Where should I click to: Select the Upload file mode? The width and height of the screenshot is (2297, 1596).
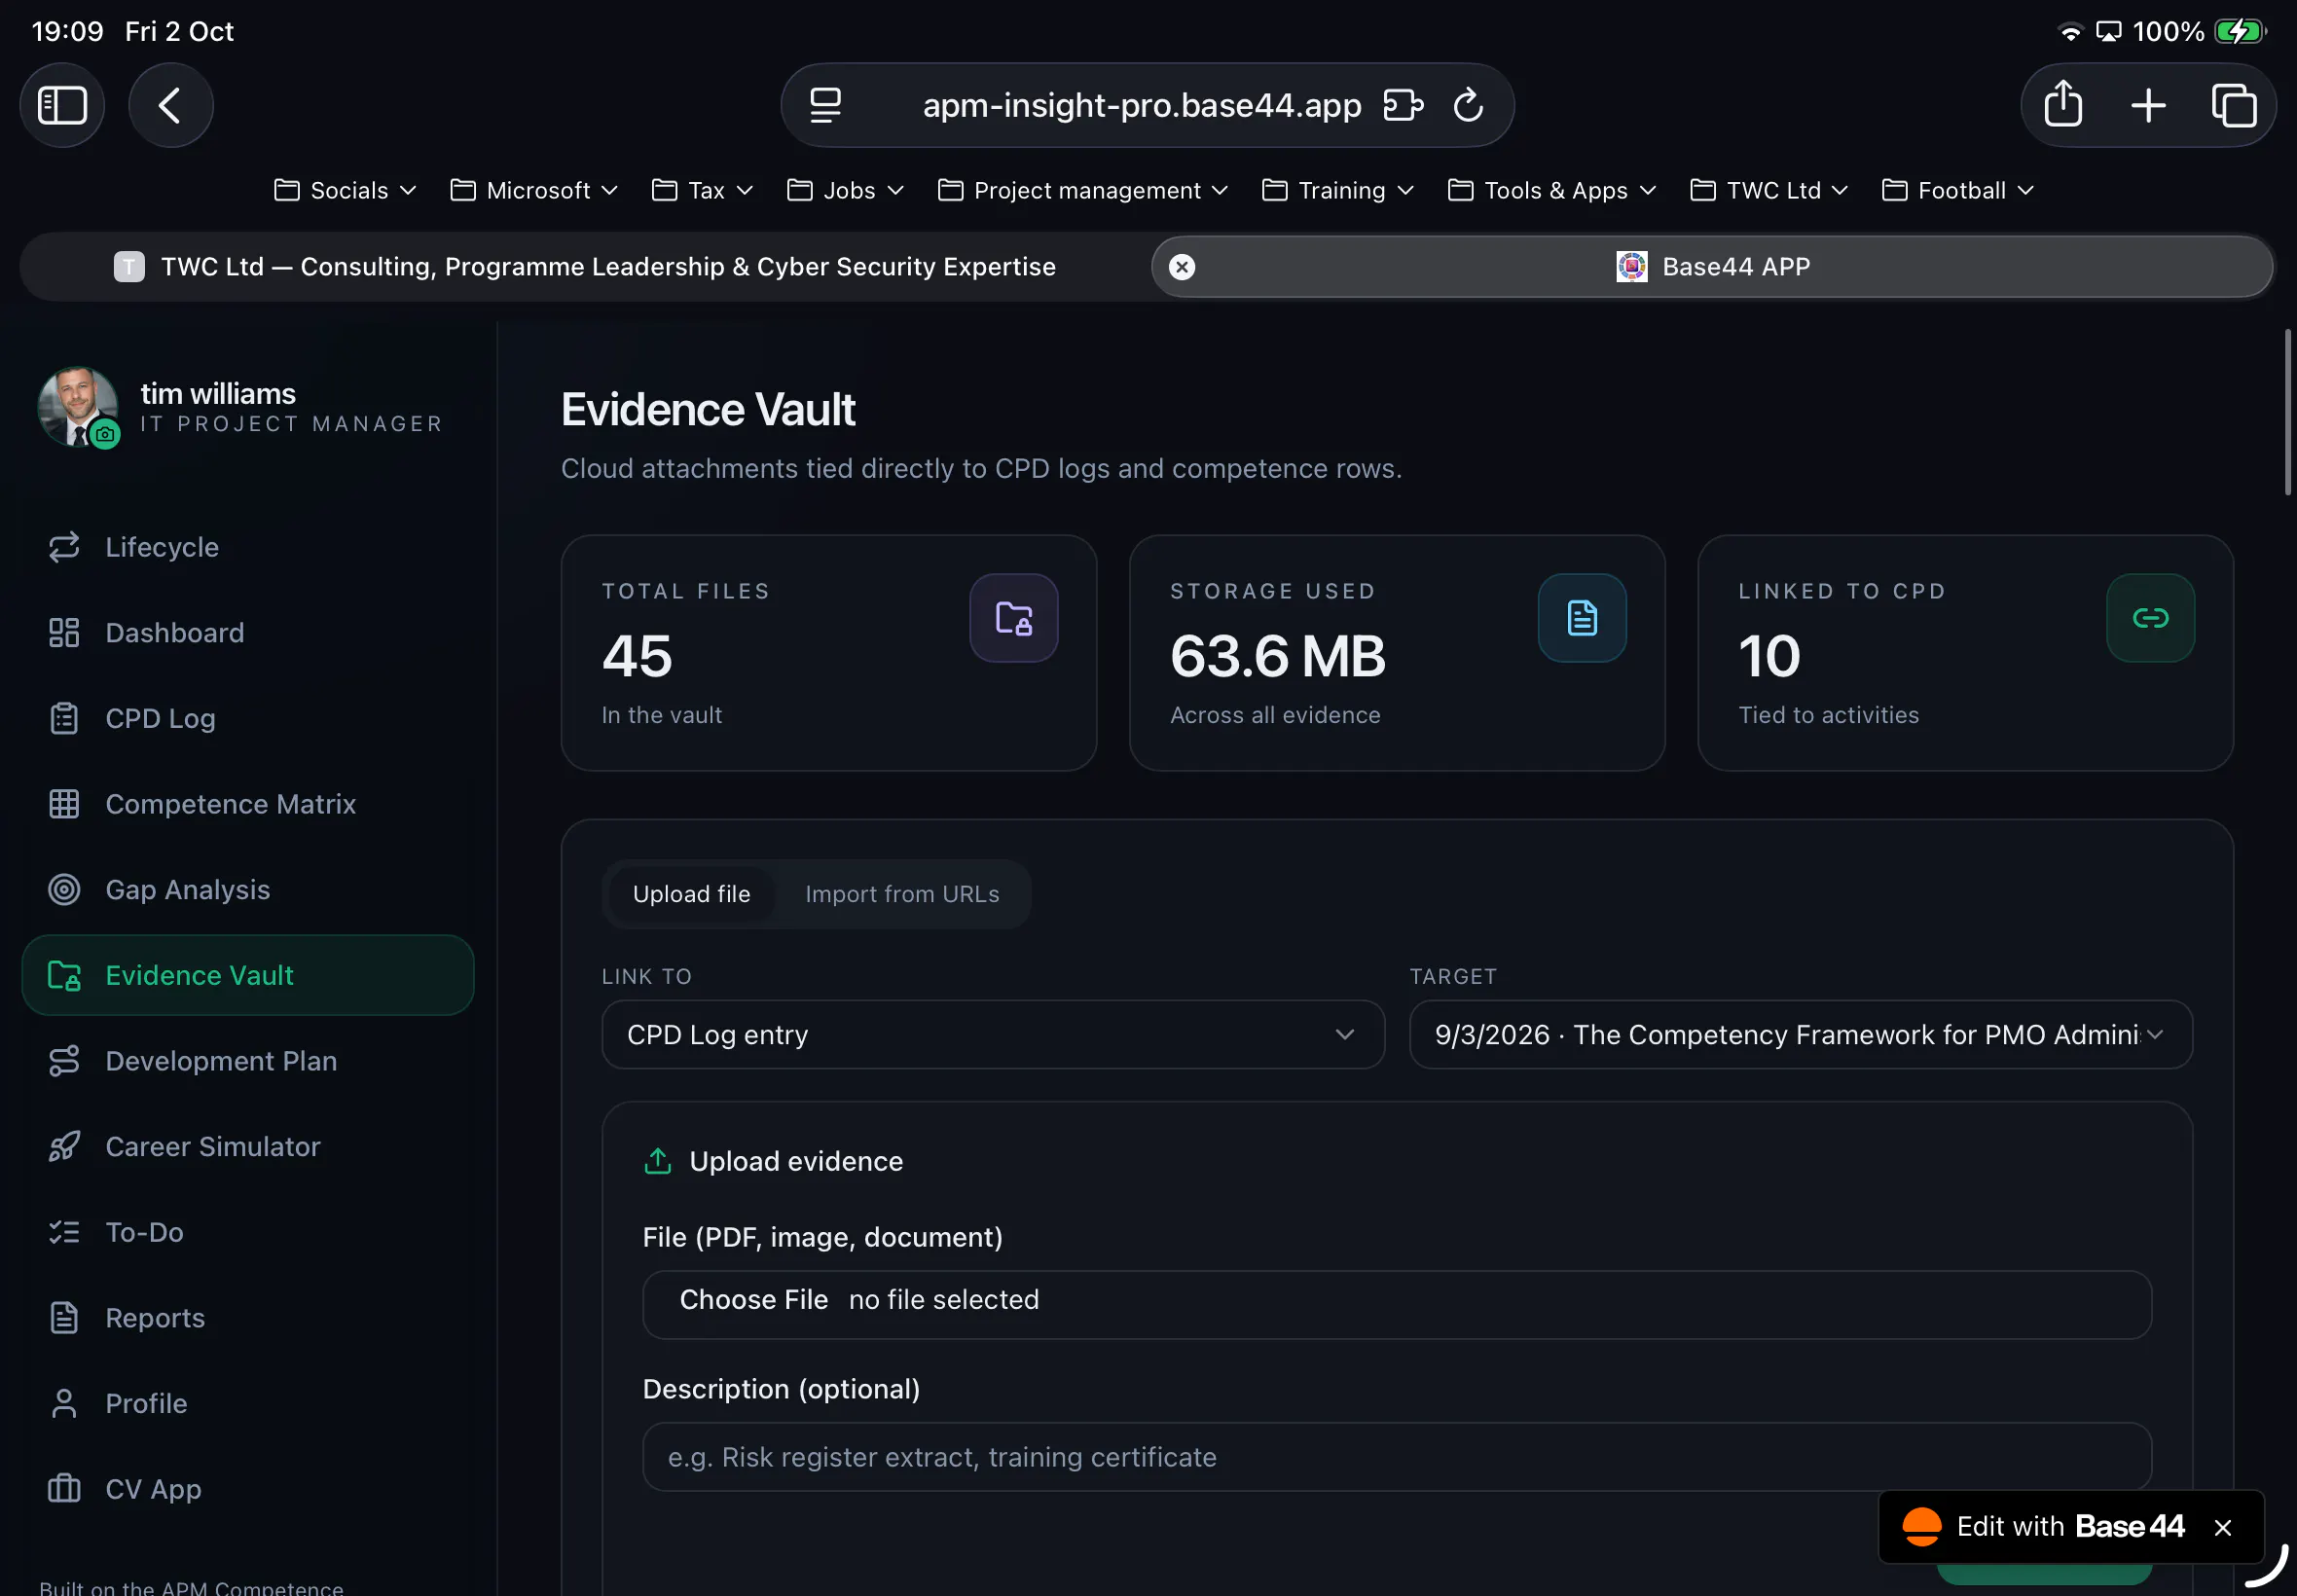pos(691,894)
